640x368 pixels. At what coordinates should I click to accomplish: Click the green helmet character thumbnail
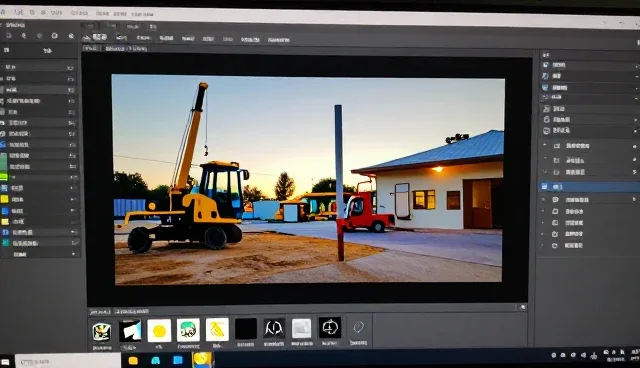coord(188,330)
